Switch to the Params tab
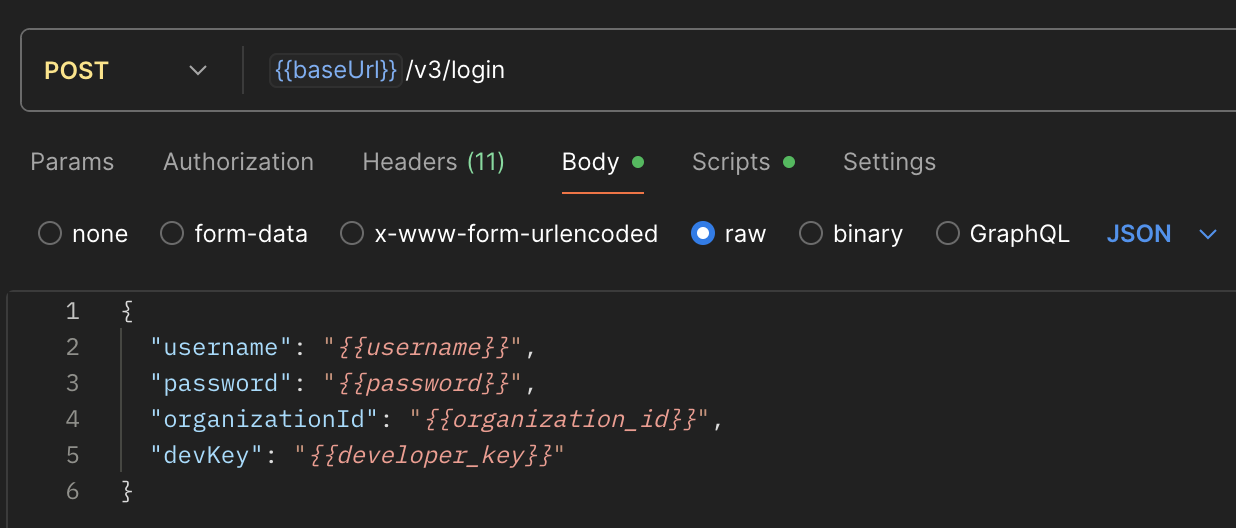Image resolution: width=1236 pixels, height=528 pixels. click(x=72, y=162)
